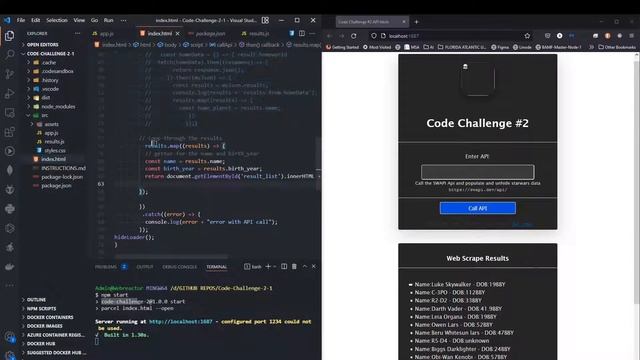Open the Figma bookmark
Viewport: 640px width, 360px height.
[x=500, y=47]
